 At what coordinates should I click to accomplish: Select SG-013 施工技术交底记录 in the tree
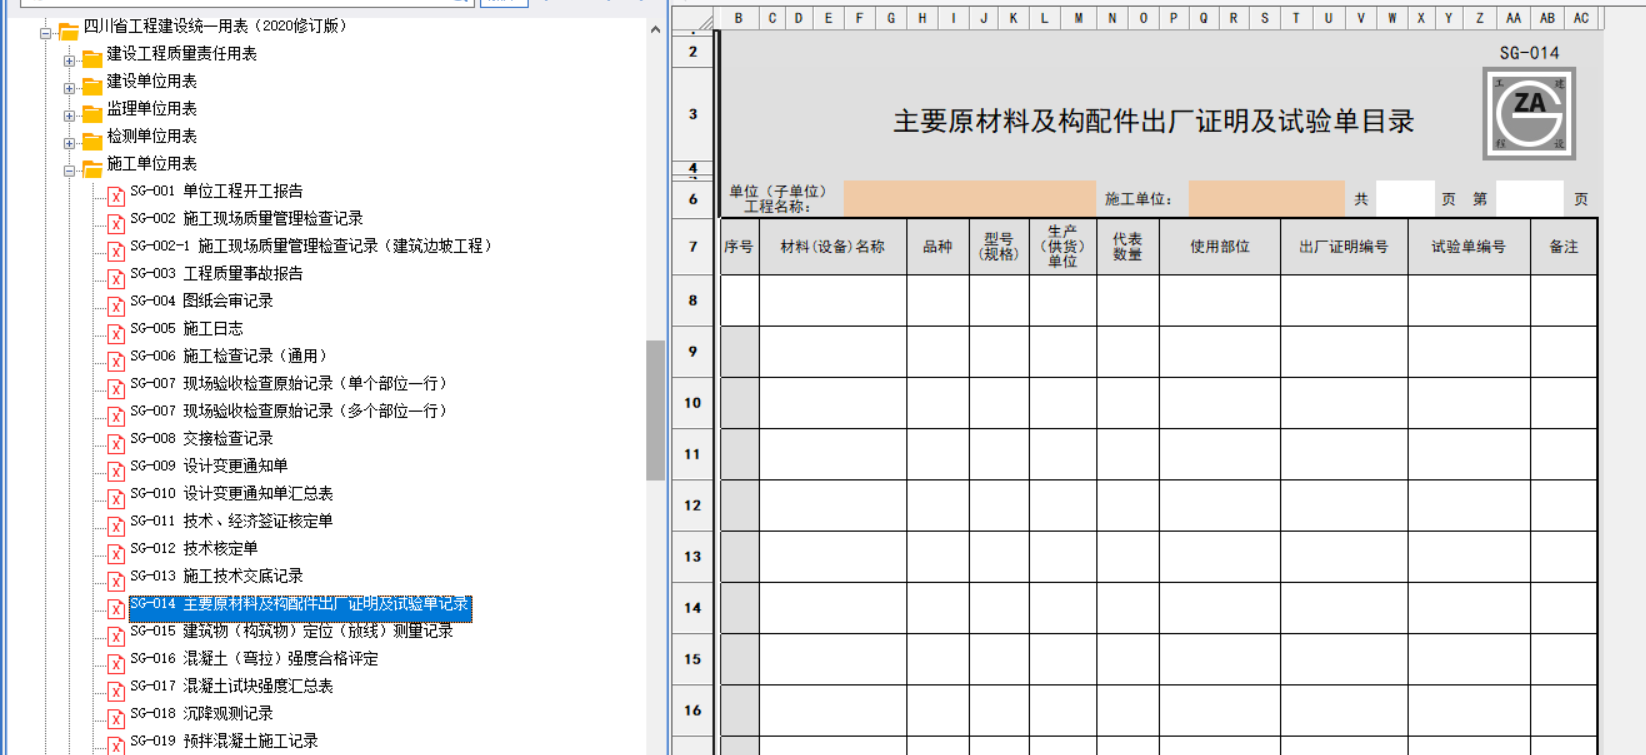(x=242, y=576)
